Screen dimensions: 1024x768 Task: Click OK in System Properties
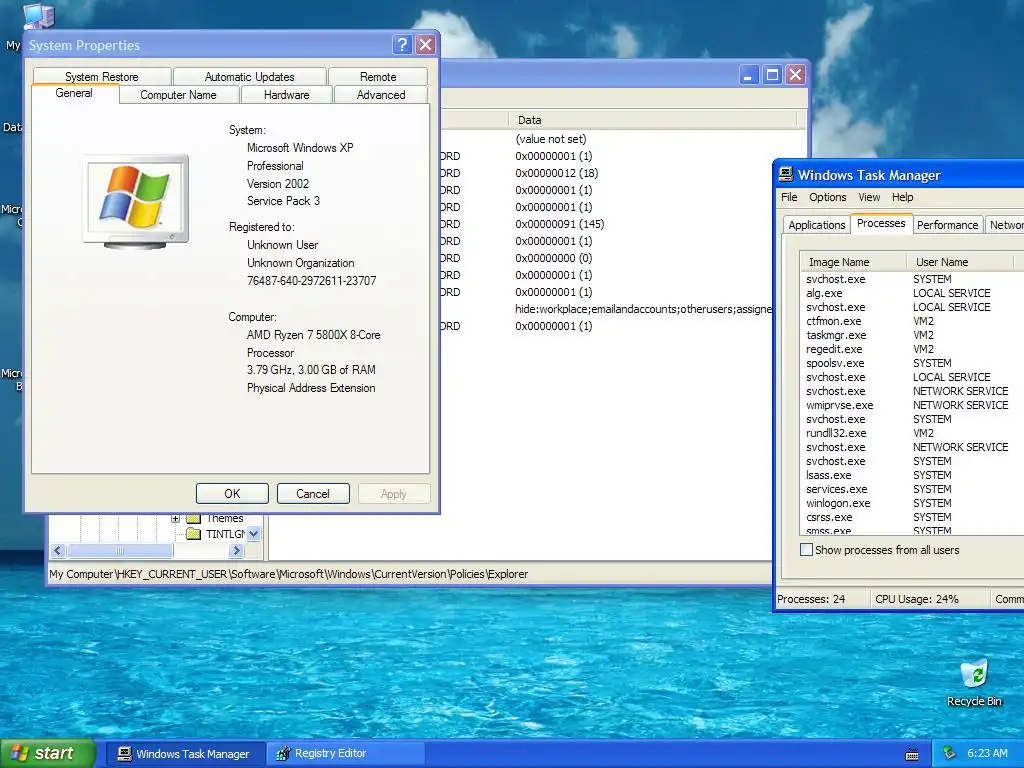point(232,494)
